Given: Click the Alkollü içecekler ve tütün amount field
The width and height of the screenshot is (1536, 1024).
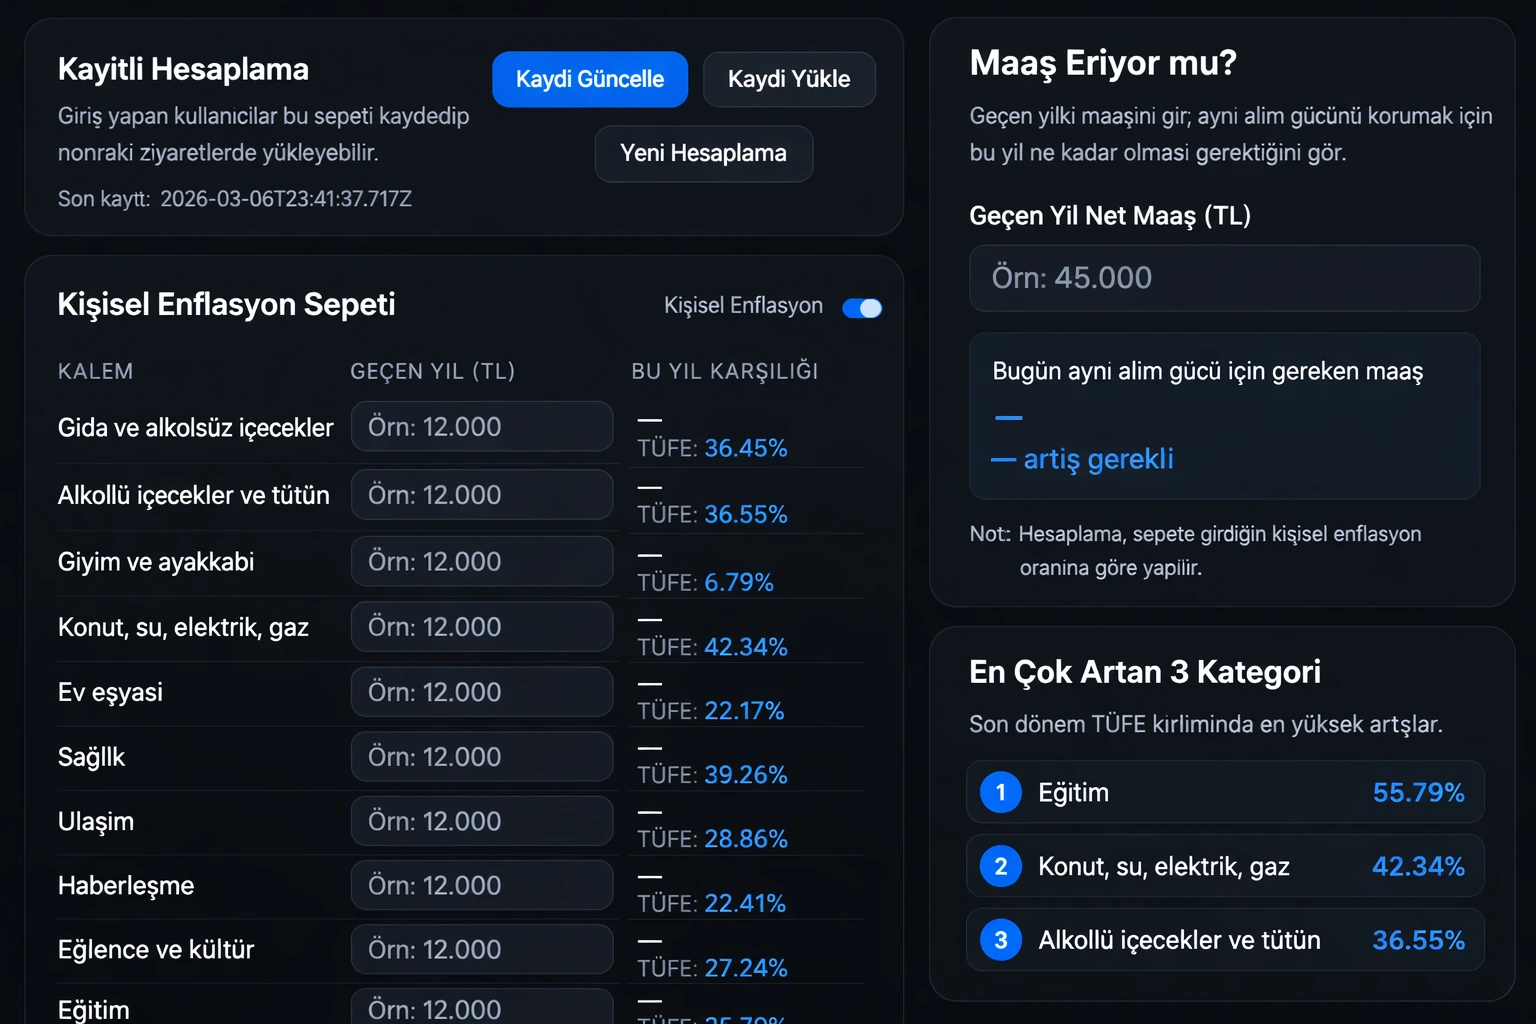Looking at the screenshot, I should pyautogui.click(x=481, y=494).
